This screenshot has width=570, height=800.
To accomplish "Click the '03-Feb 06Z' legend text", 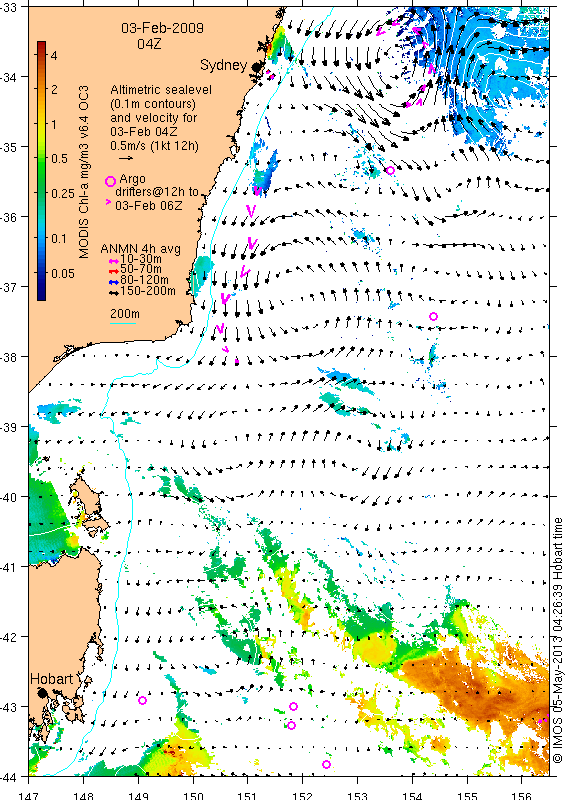I will click(149, 206).
